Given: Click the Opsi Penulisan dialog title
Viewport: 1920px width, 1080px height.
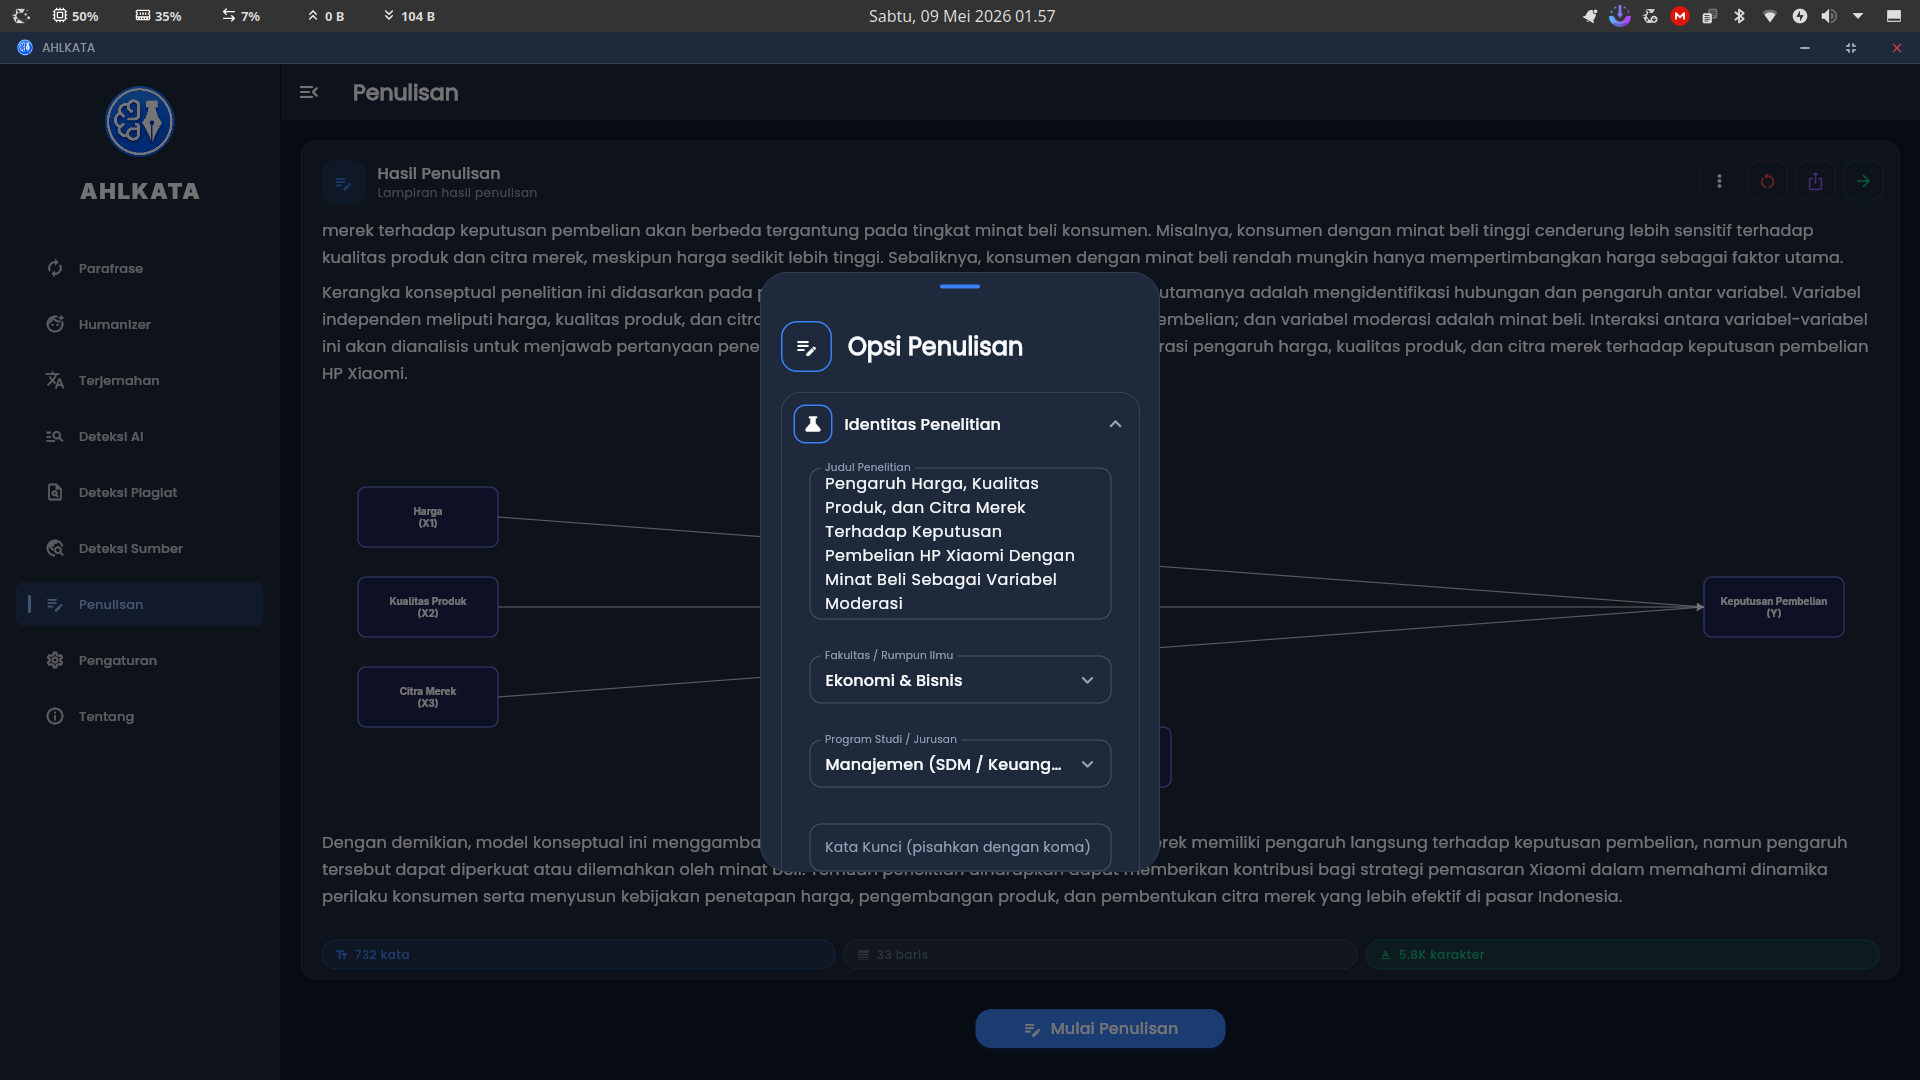Looking at the screenshot, I should [935, 346].
